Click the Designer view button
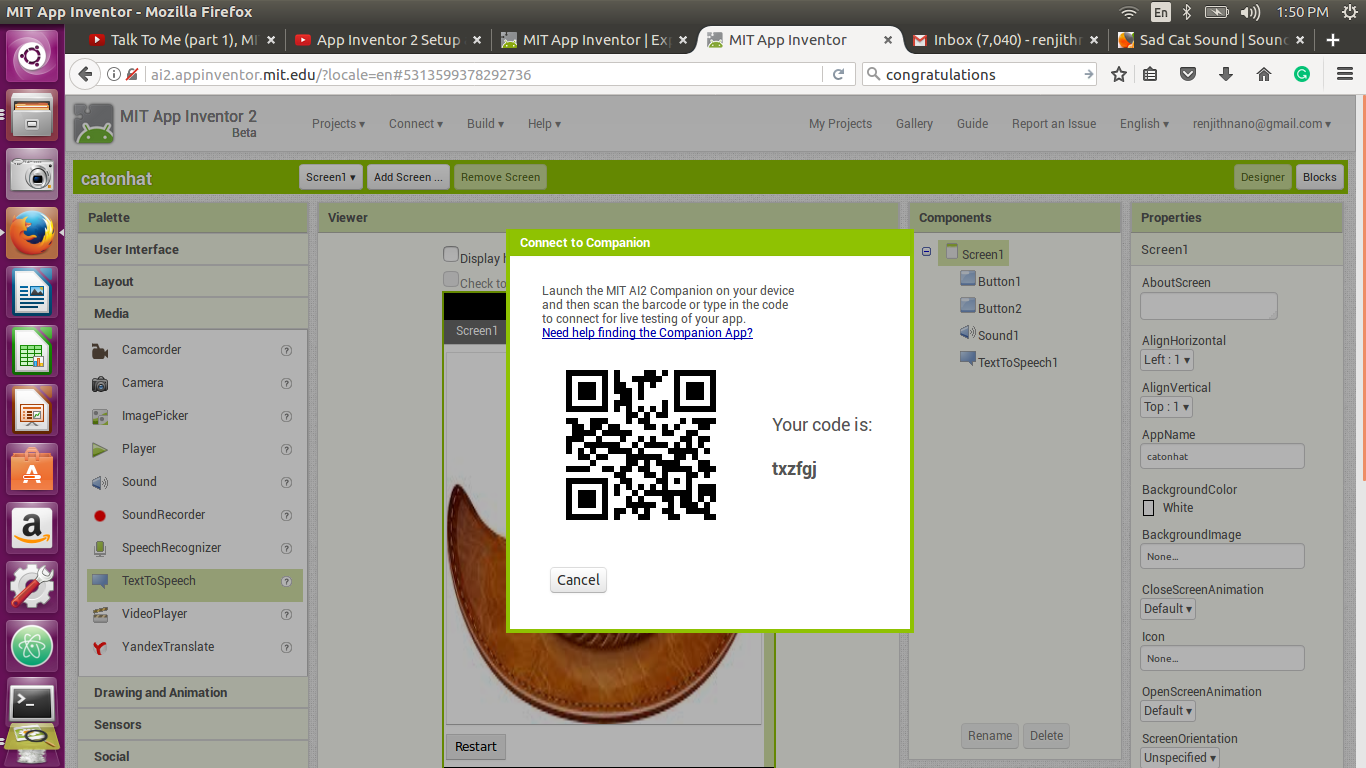The width and height of the screenshot is (1366, 768). click(1262, 177)
